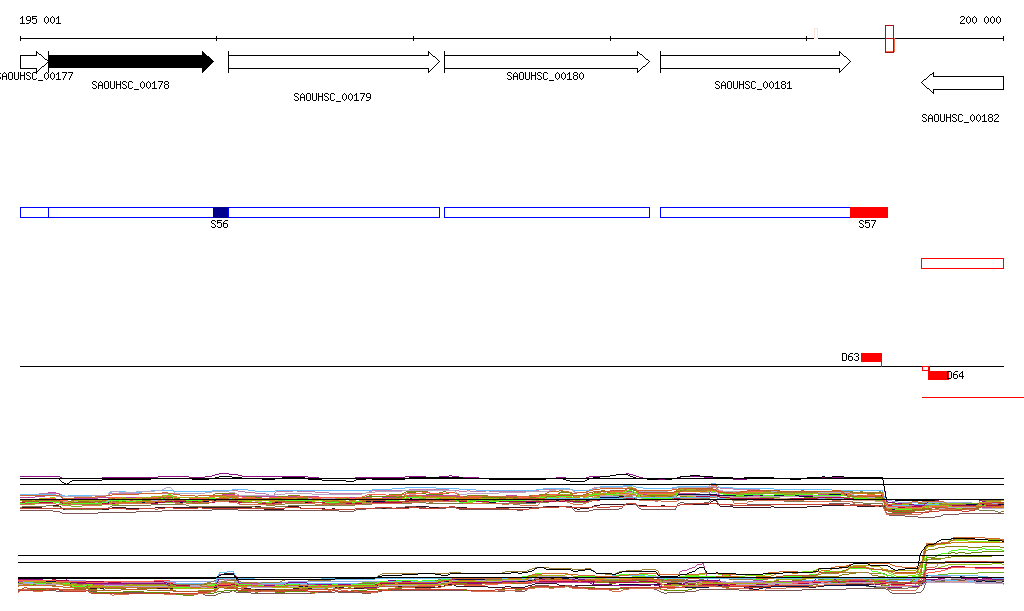Click the 195 001 start coordinate label

pos(40,20)
